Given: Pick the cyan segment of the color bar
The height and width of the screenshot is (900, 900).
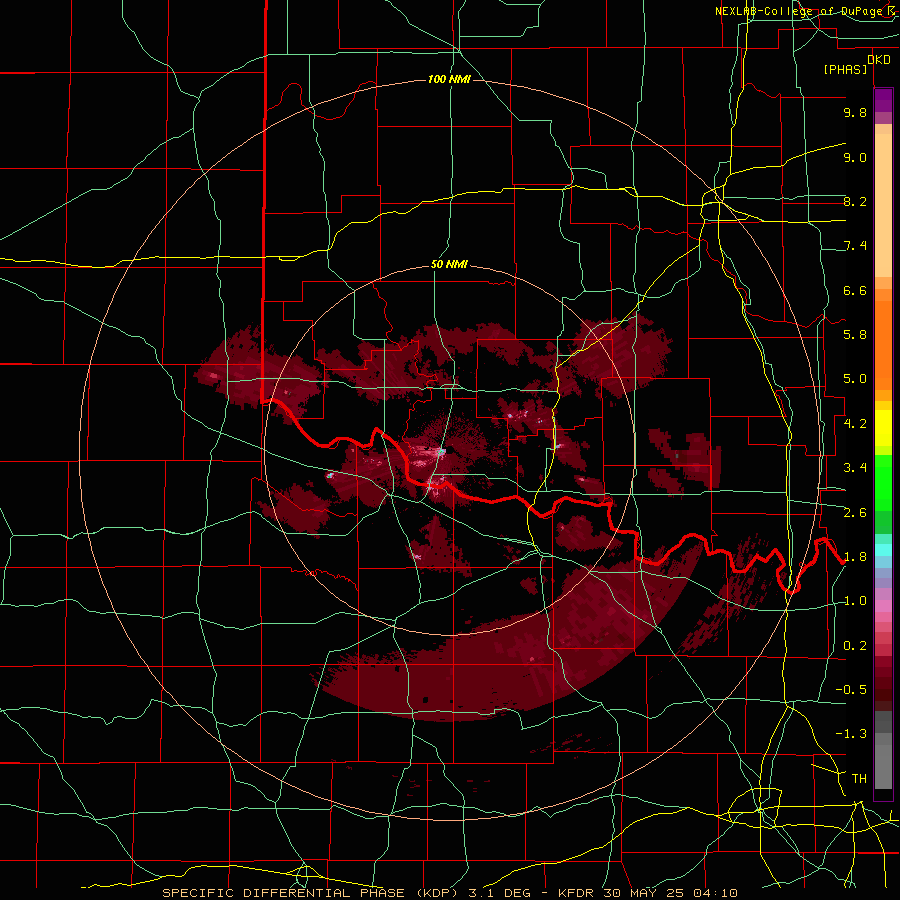Looking at the screenshot, I should coord(883,549).
